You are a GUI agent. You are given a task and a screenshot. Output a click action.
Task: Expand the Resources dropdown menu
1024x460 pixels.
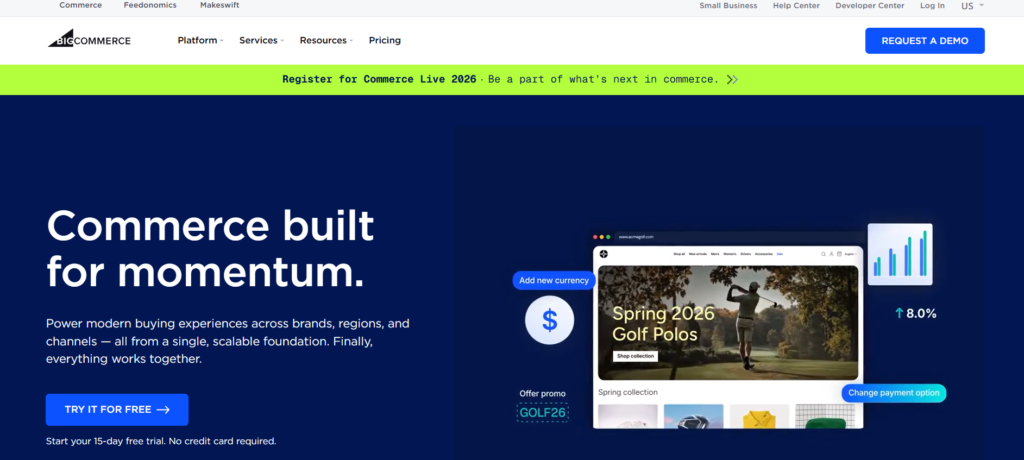point(326,40)
